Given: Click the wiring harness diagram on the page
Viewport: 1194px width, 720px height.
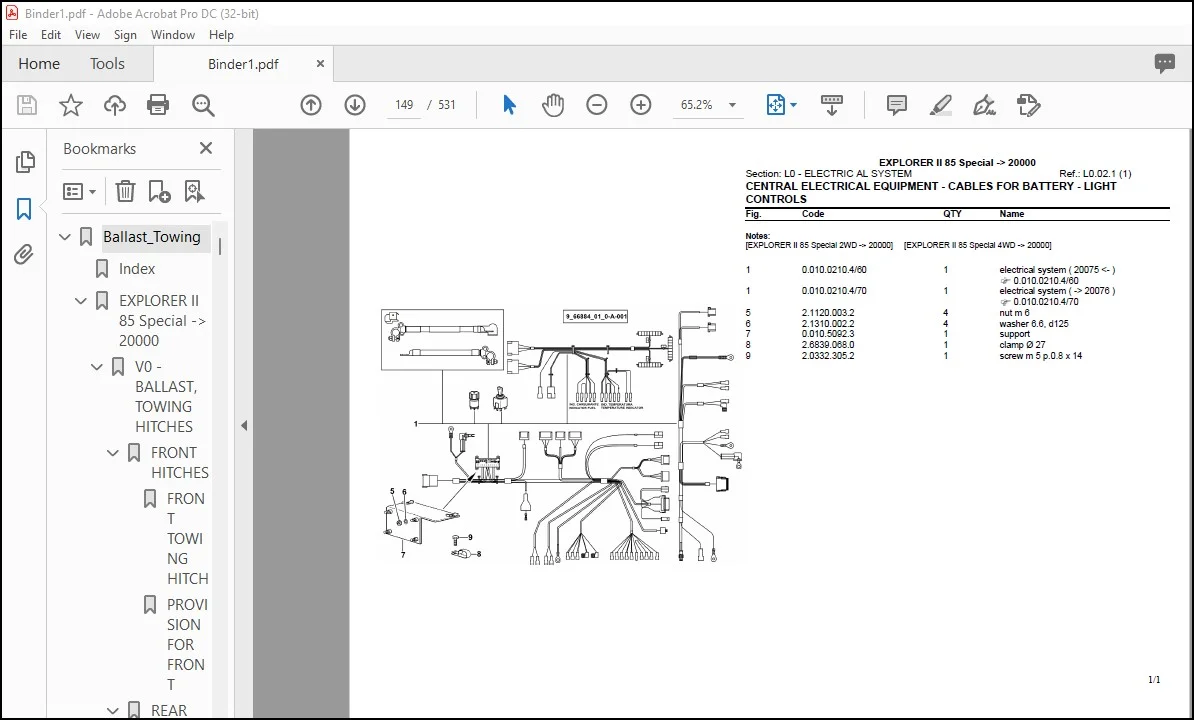Looking at the screenshot, I should tap(560, 435).
